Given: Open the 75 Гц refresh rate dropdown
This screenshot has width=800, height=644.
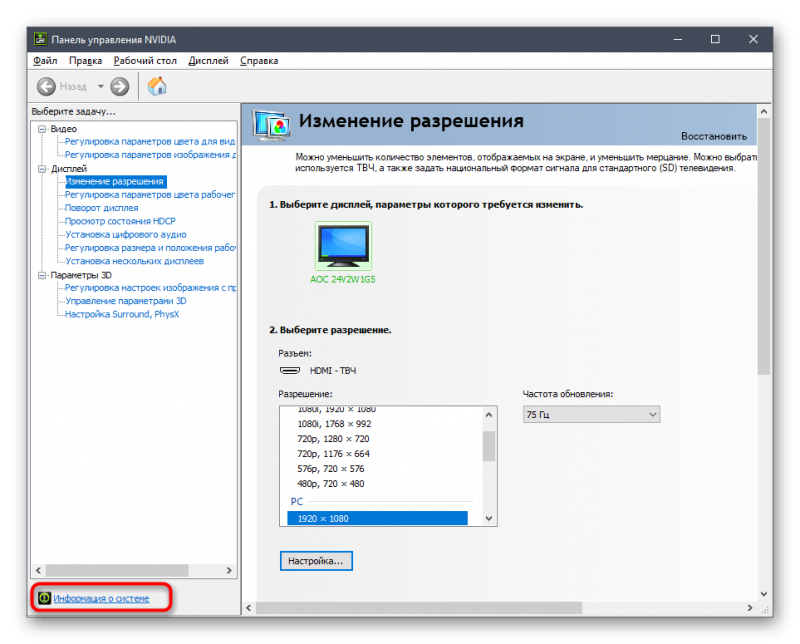Looking at the screenshot, I should [x=591, y=414].
